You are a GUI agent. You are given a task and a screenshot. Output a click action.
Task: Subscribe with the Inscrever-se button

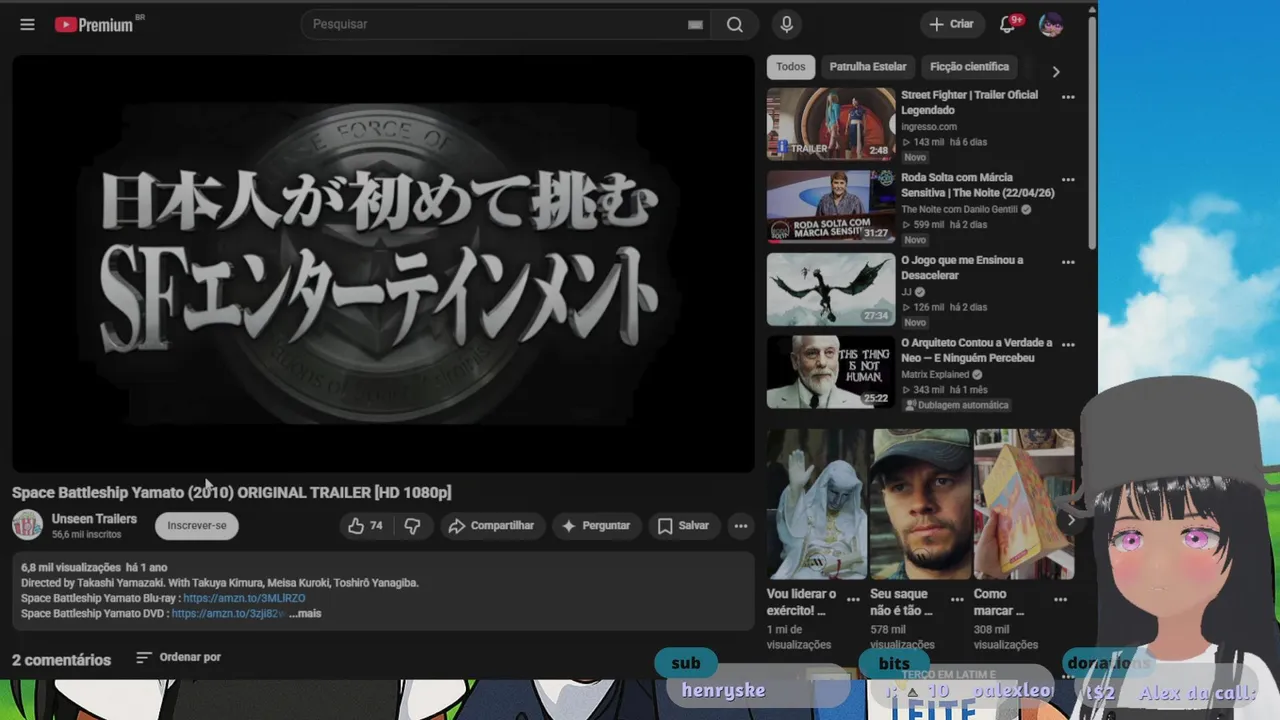[197, 525]
